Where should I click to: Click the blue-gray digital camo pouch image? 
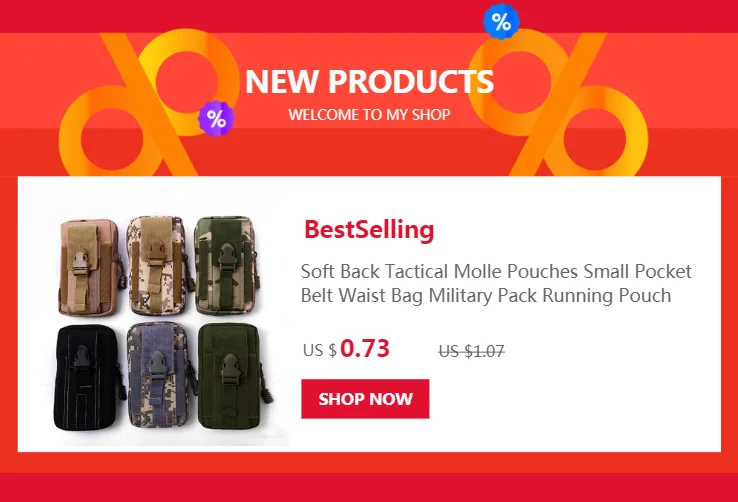(160, 377)
